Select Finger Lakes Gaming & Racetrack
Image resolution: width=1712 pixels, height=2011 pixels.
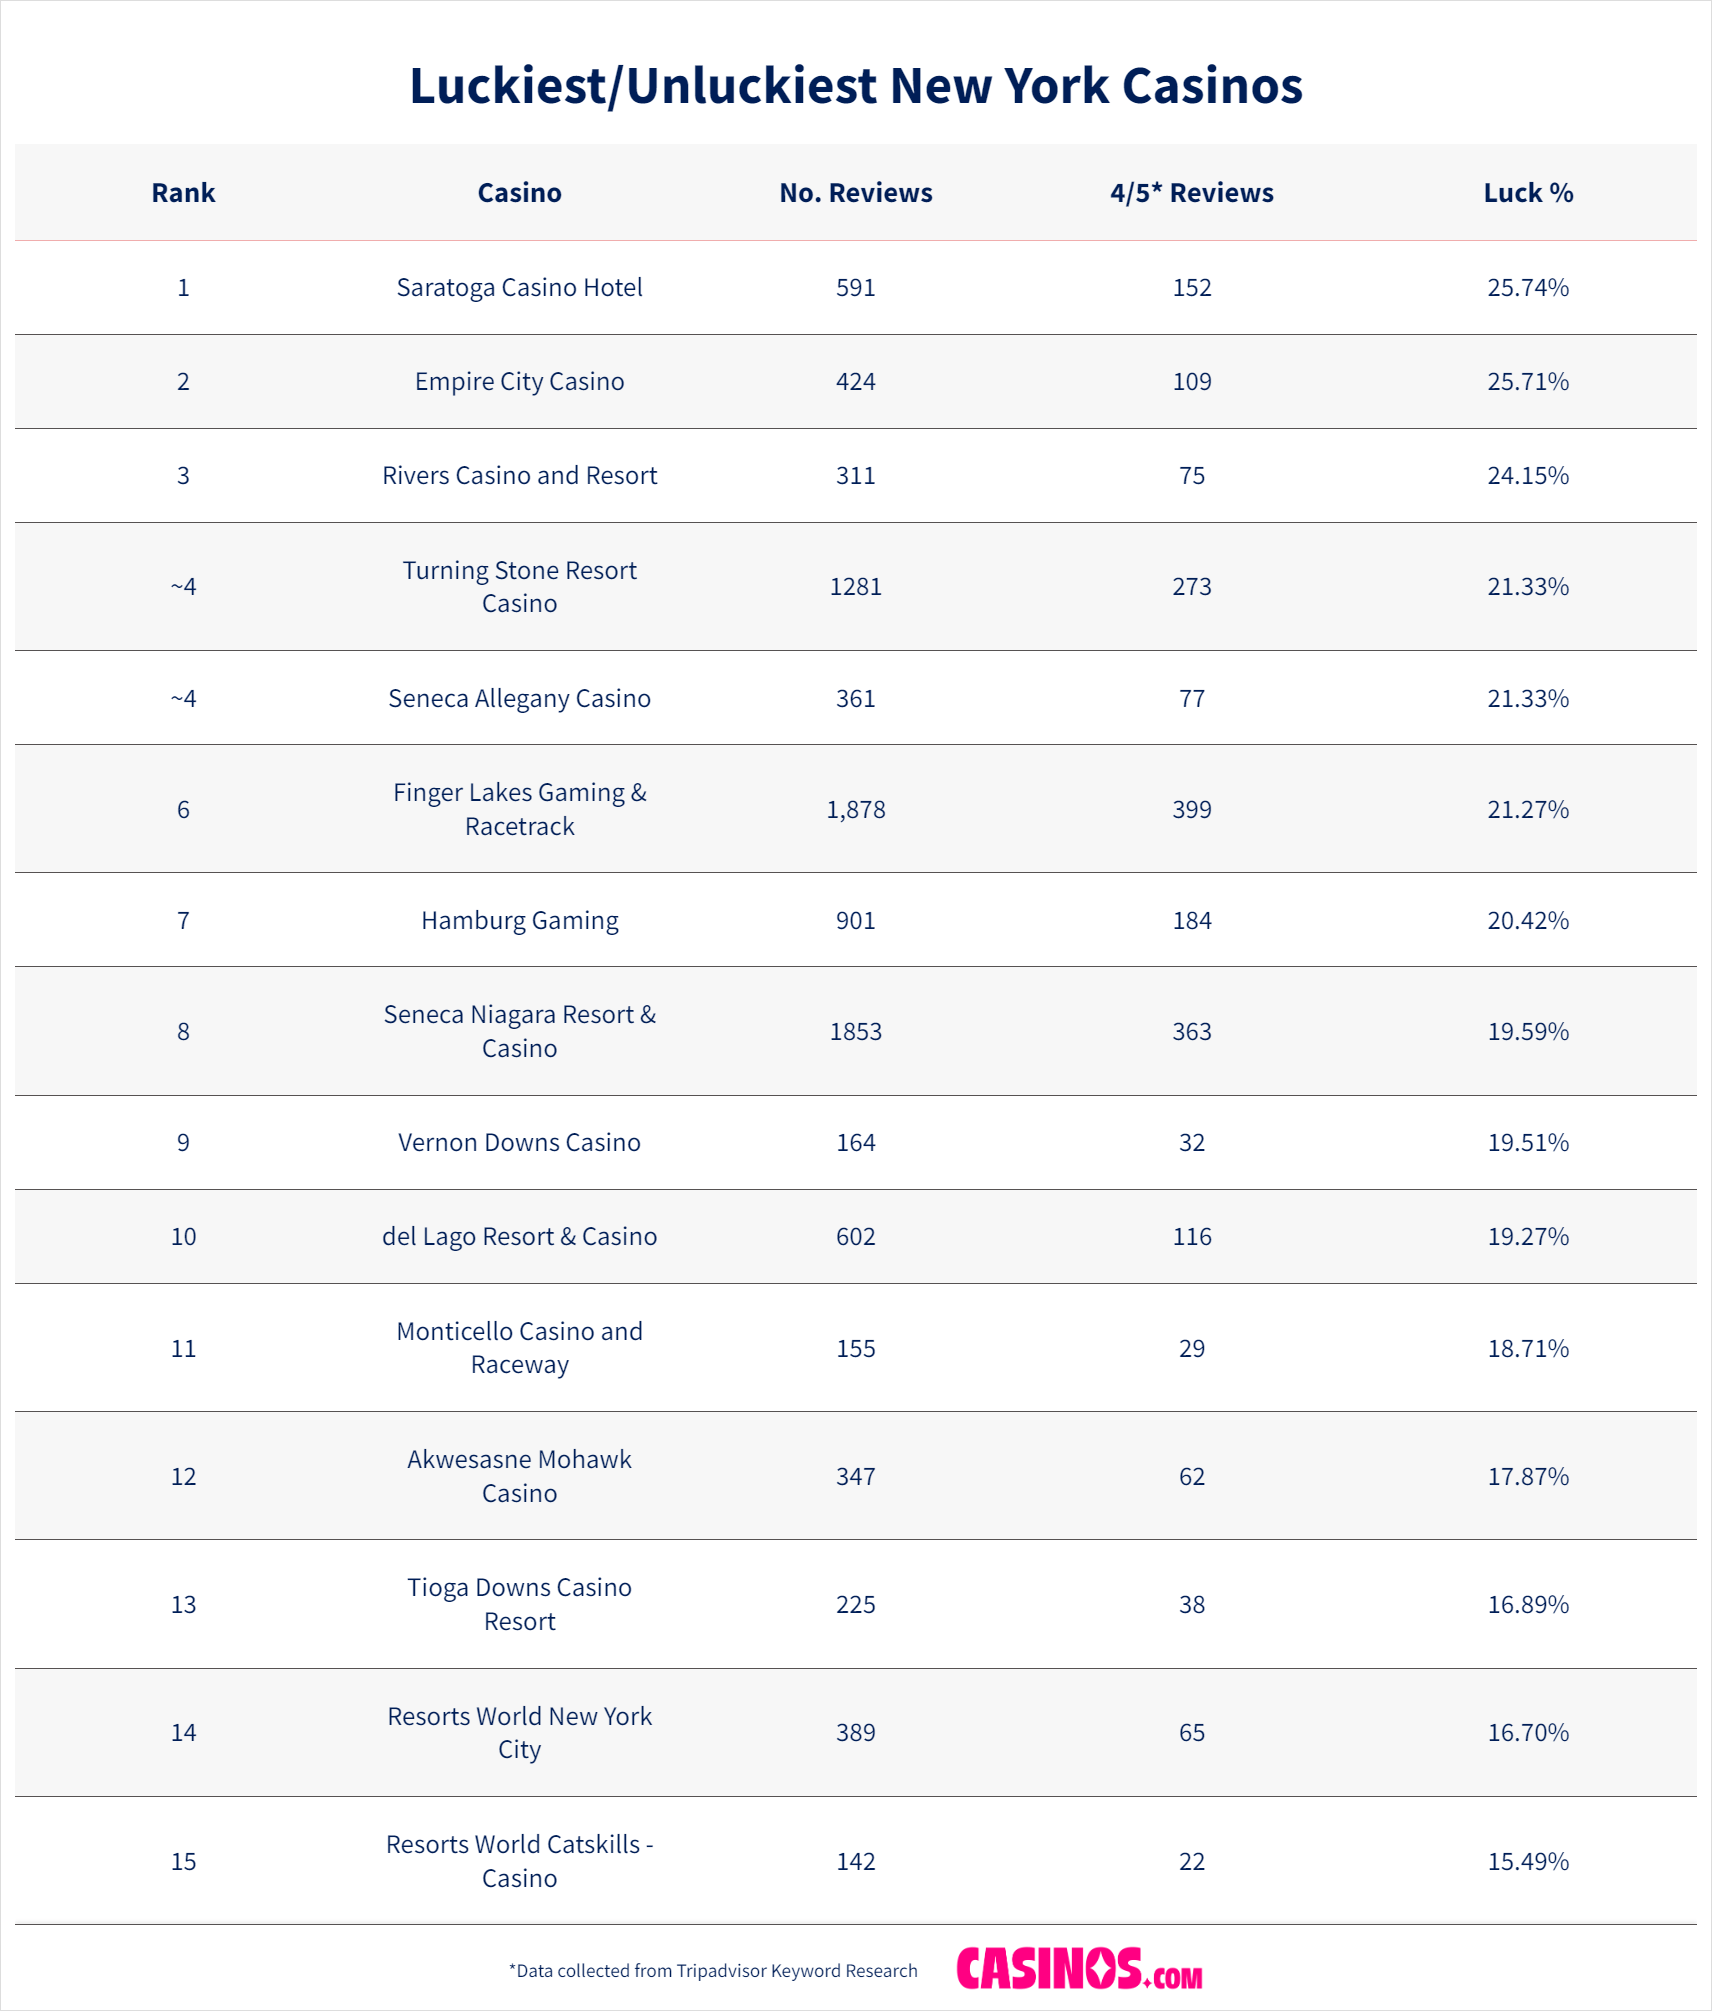click(519, 809)
